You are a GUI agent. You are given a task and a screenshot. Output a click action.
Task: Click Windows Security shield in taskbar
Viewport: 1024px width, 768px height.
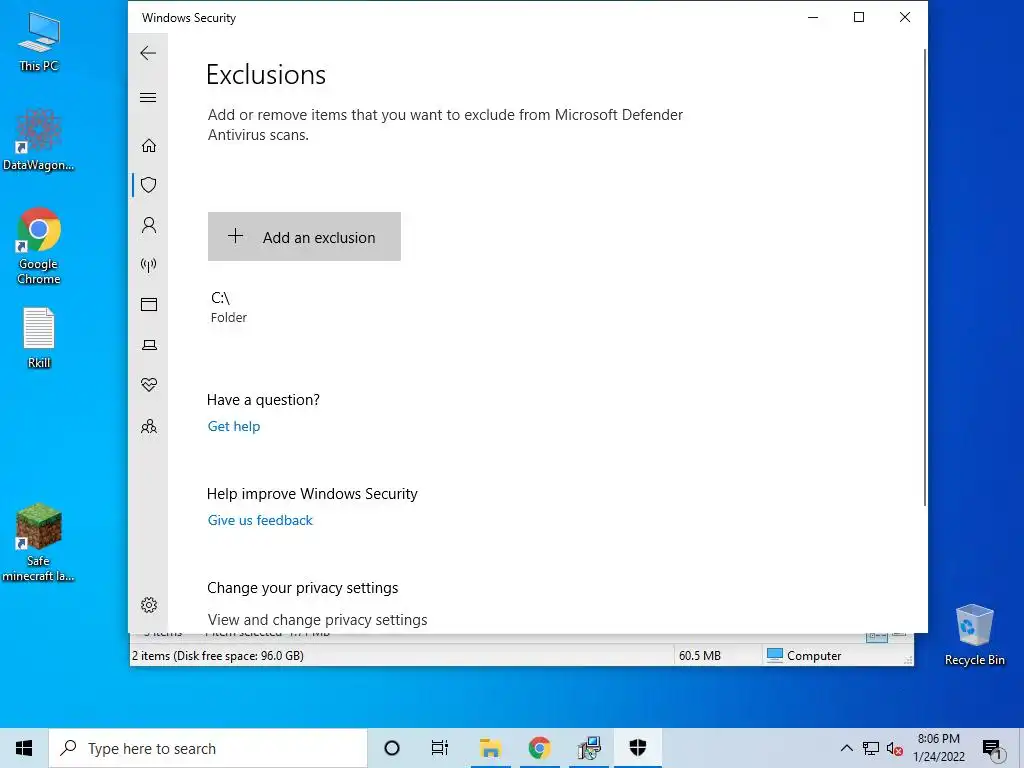(x=638, y=748)
